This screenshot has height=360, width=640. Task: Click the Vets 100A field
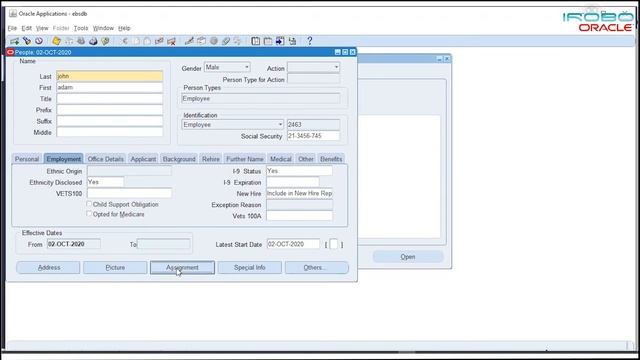300,216
